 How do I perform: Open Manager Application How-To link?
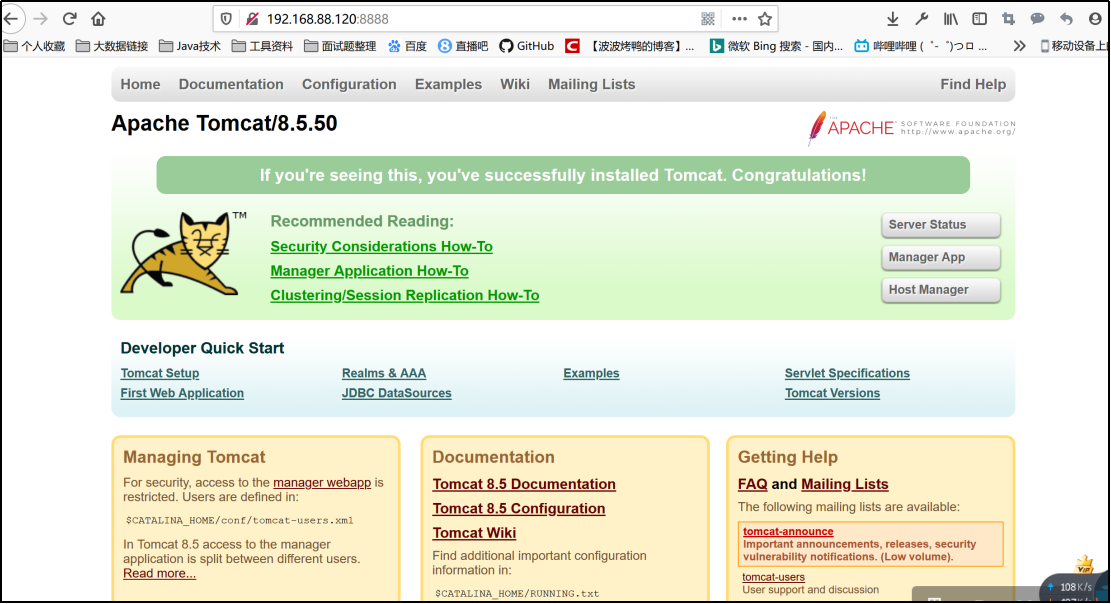(369, 271)
